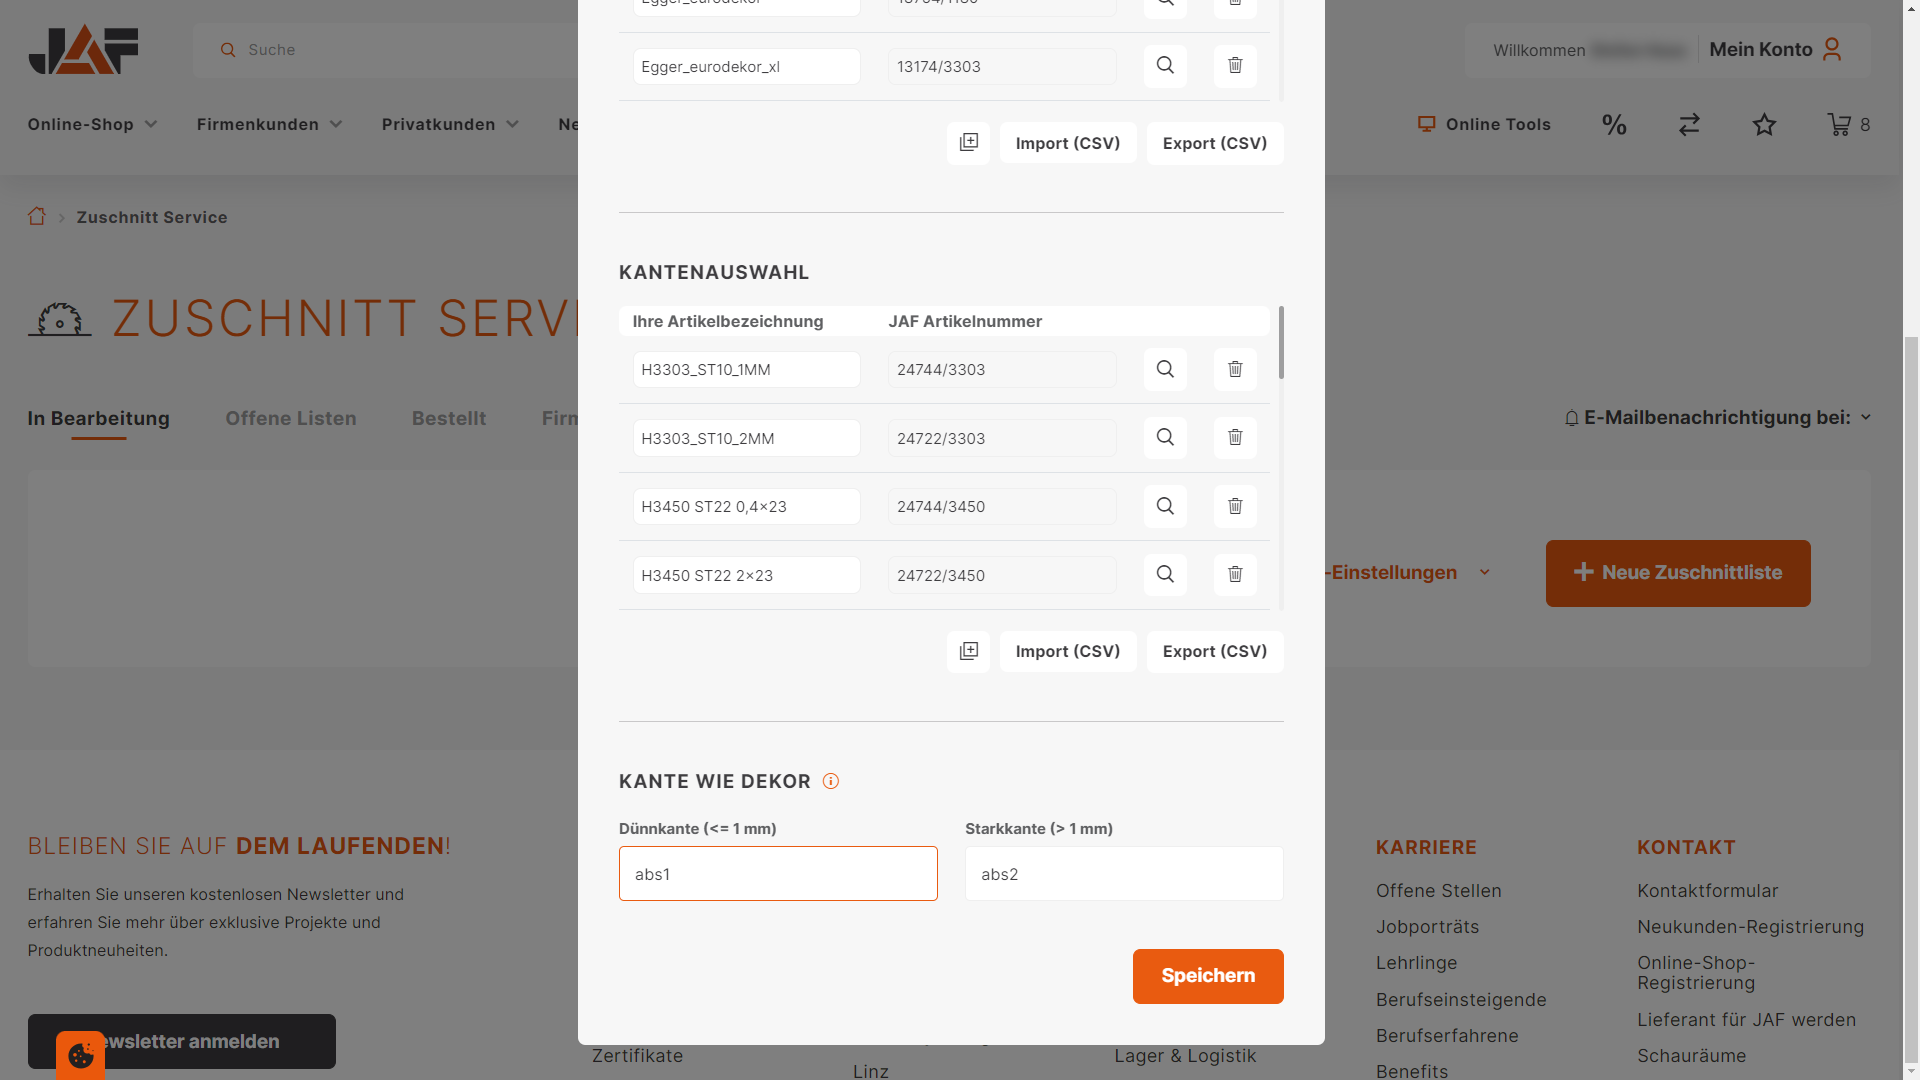This screenshot has width=1920, height=1080.
Task: Expand the Online-Shop menu
Action: [92, 125]
